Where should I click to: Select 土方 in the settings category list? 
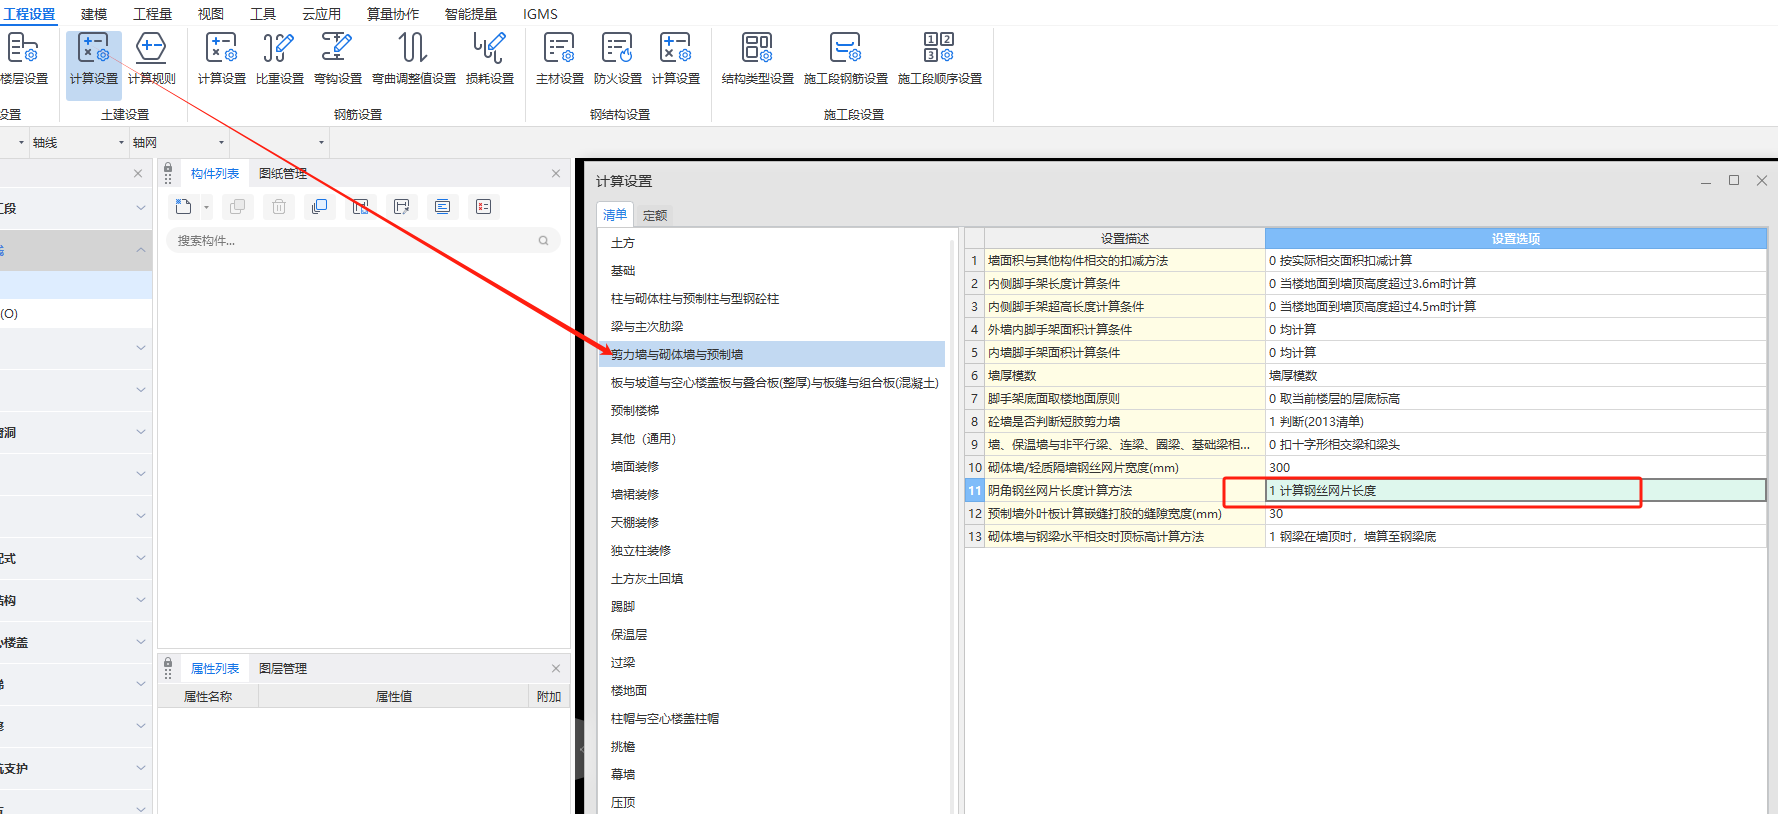623,243
